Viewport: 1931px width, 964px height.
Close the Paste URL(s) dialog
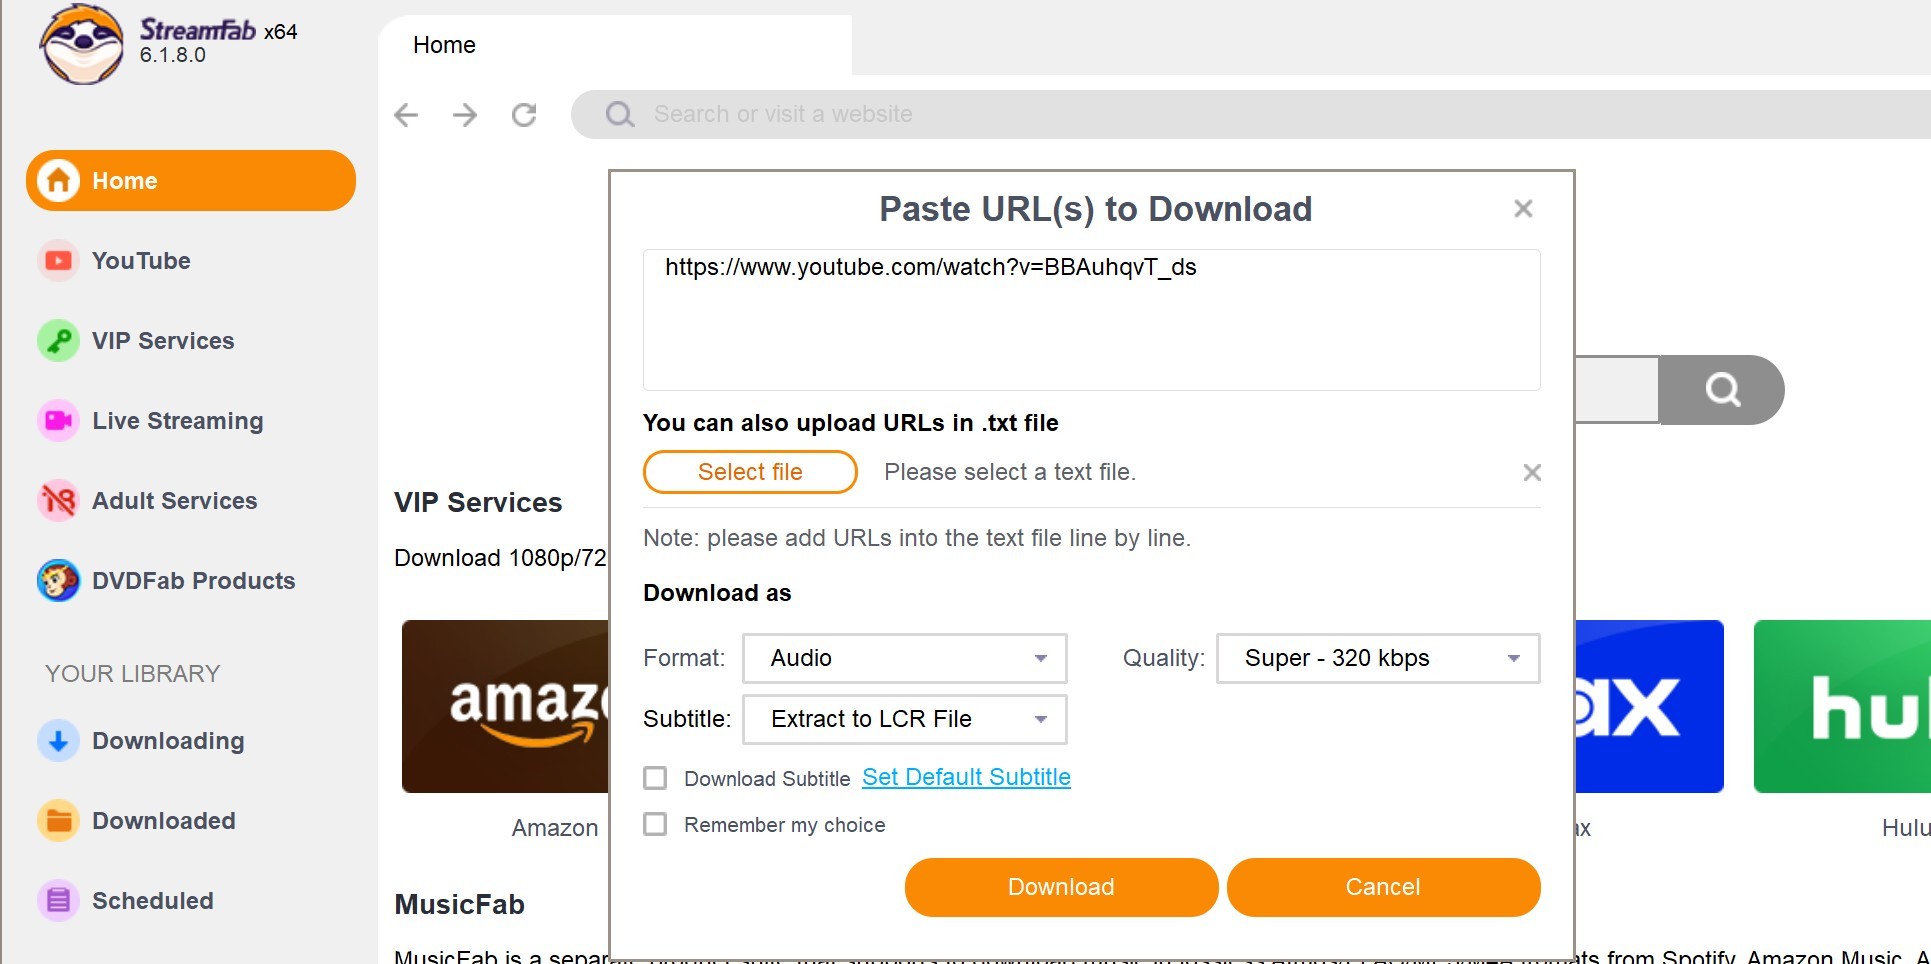[1523, 209]
